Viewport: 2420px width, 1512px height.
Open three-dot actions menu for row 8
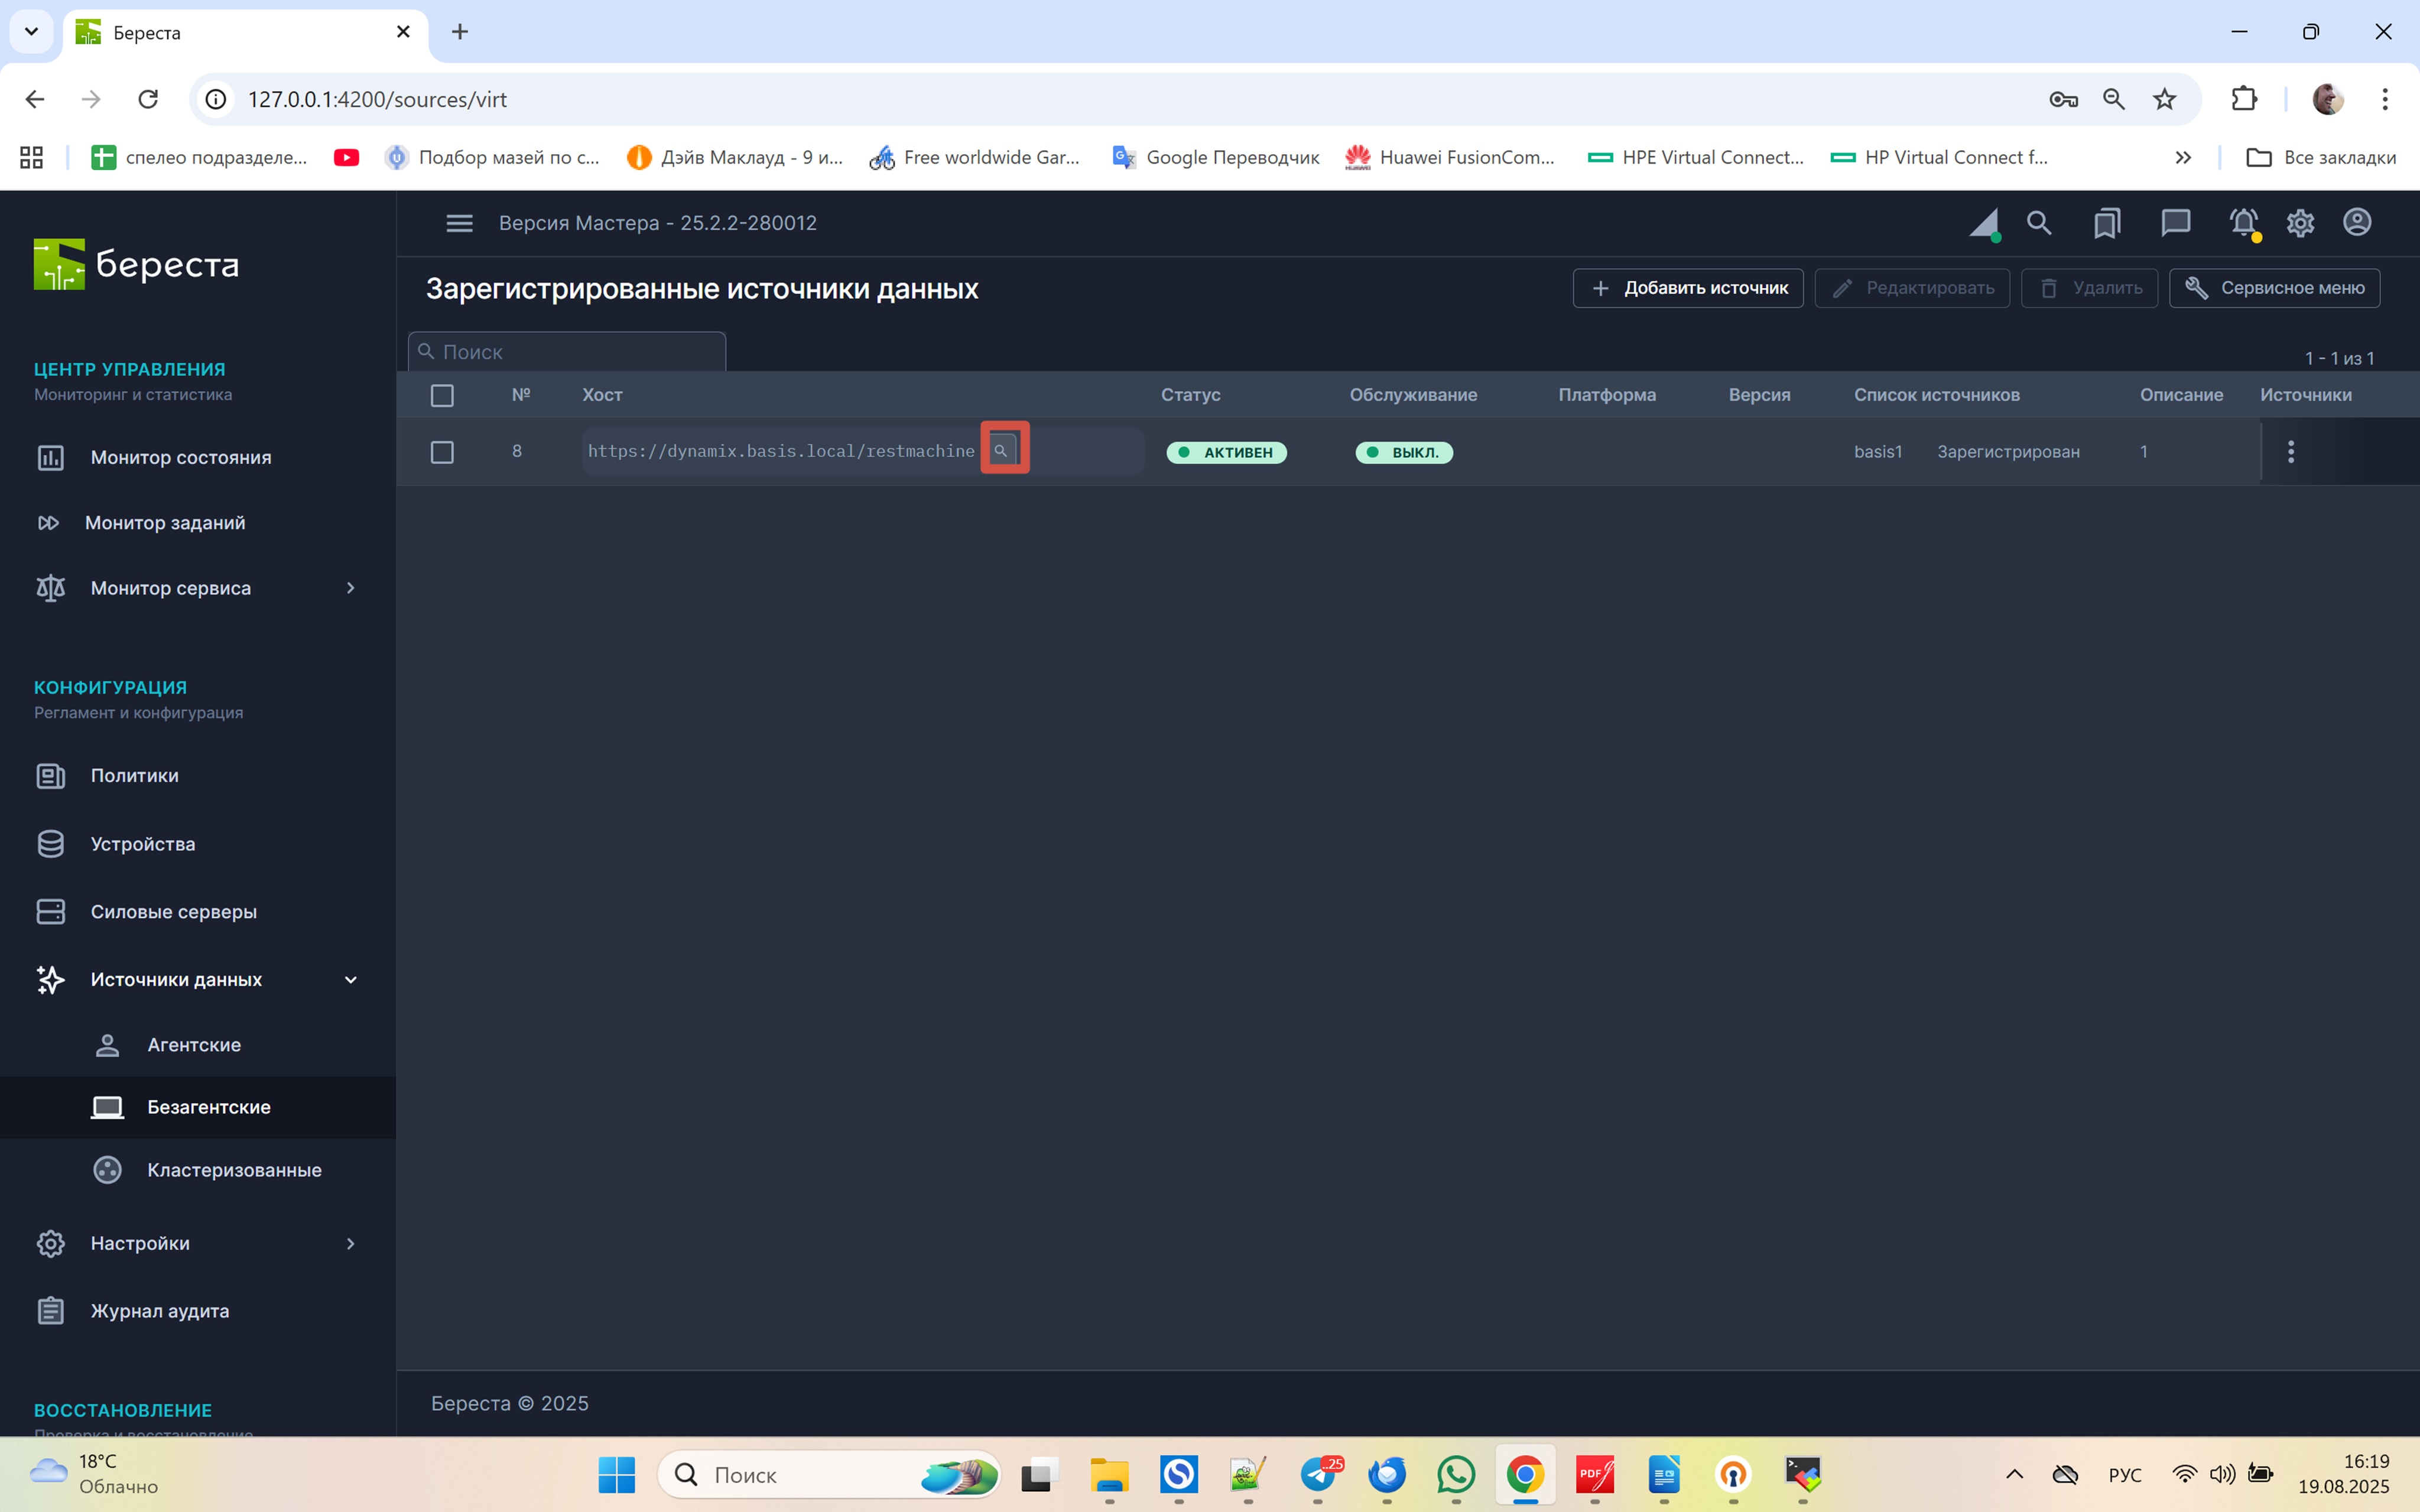tap(2291, 452)
